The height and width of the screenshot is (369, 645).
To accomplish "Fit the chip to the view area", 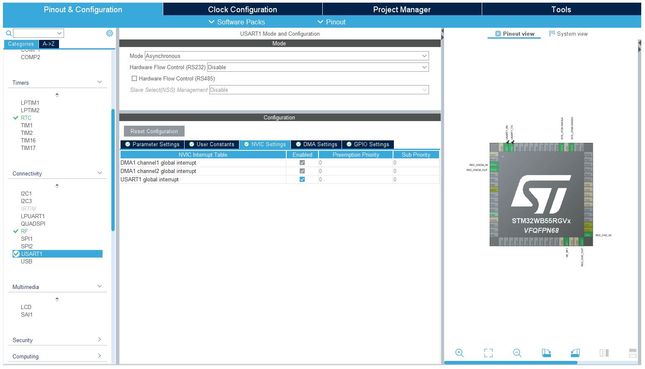I will [x=488, y=353].
